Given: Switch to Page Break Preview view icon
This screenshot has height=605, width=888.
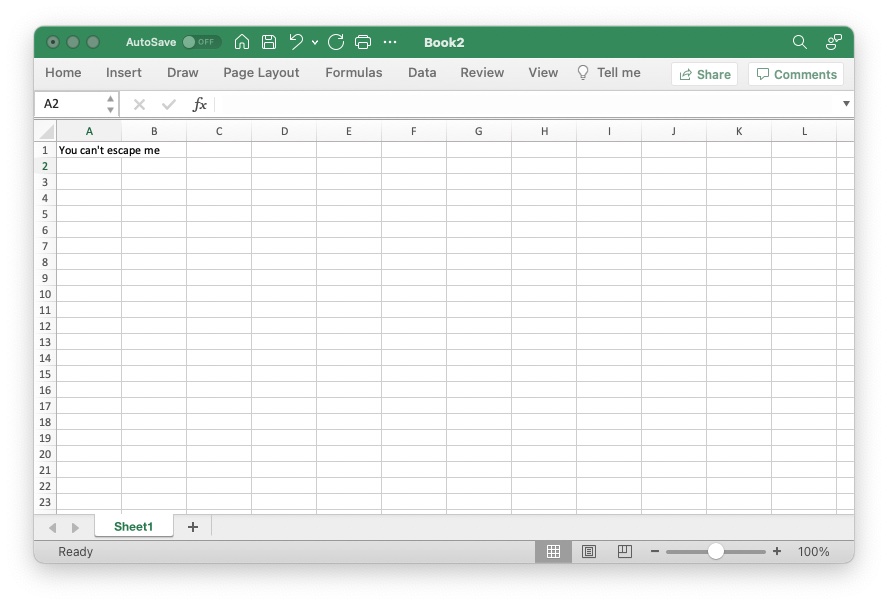Looking at the screenshot, I should [x=625, y=551].
